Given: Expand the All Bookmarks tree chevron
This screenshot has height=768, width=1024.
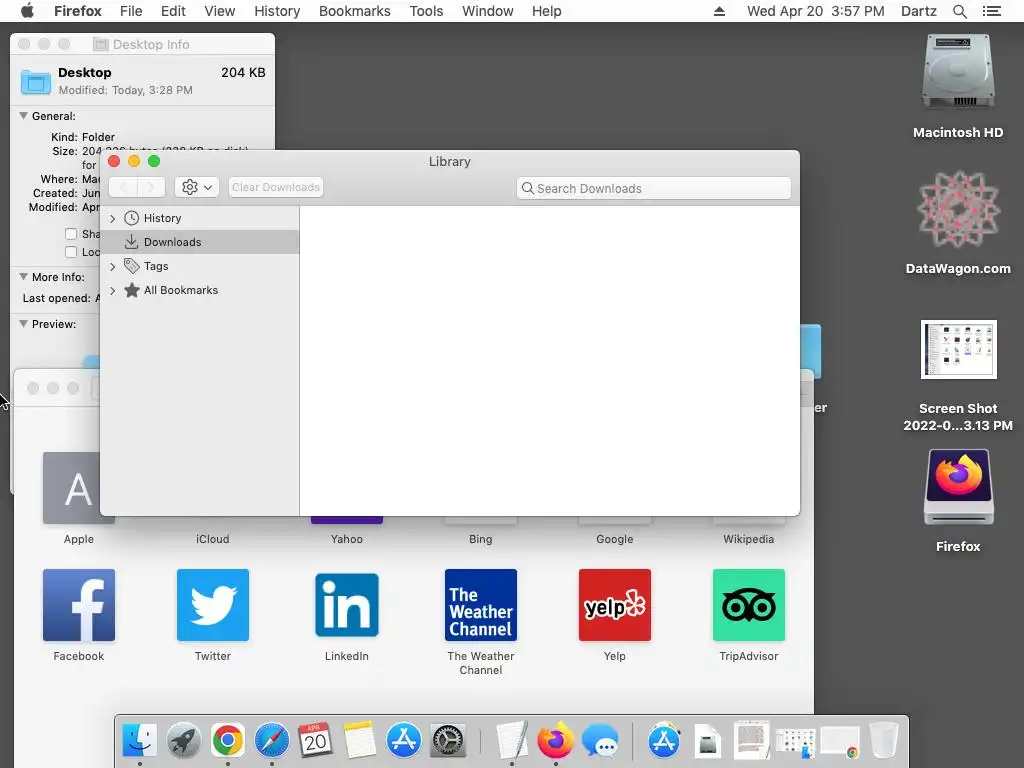Looking at the screenshot, I should (x=112, y=291).
